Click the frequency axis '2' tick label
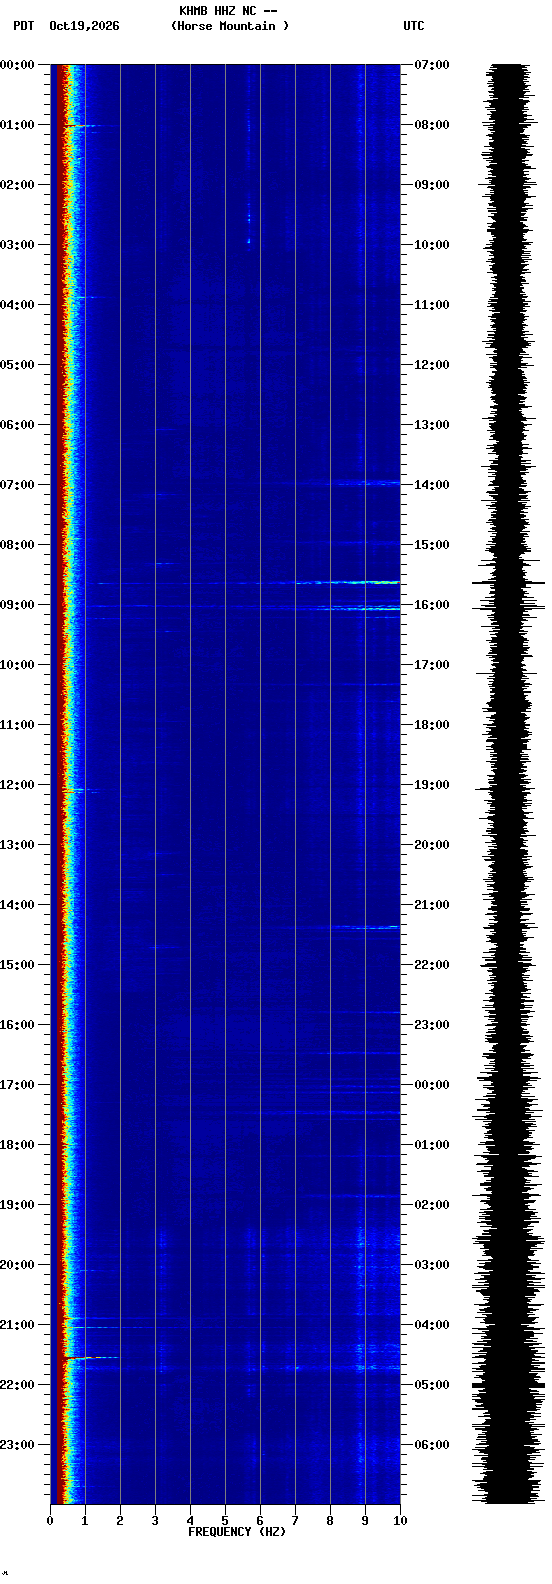Screen dimensions: 552x1584 click(120, 1521)
